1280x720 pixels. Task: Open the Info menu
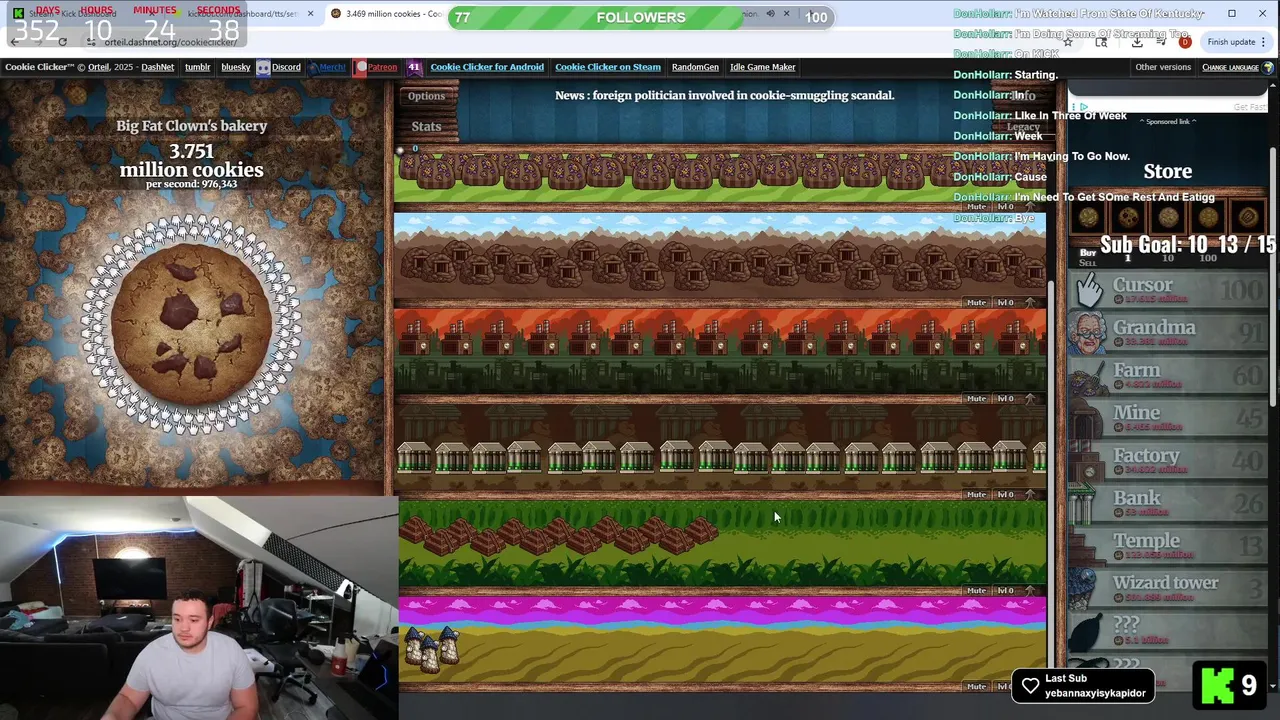click(x=1024, y=96)
